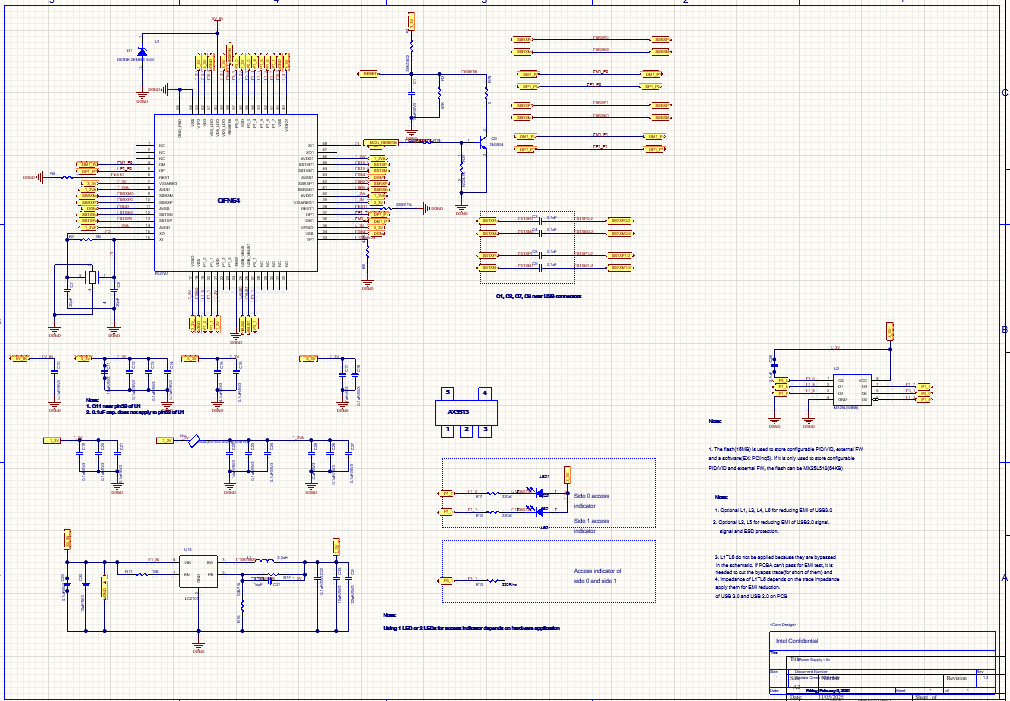Select pin box 2 on the 5-pin package

[x=467, y=430]
